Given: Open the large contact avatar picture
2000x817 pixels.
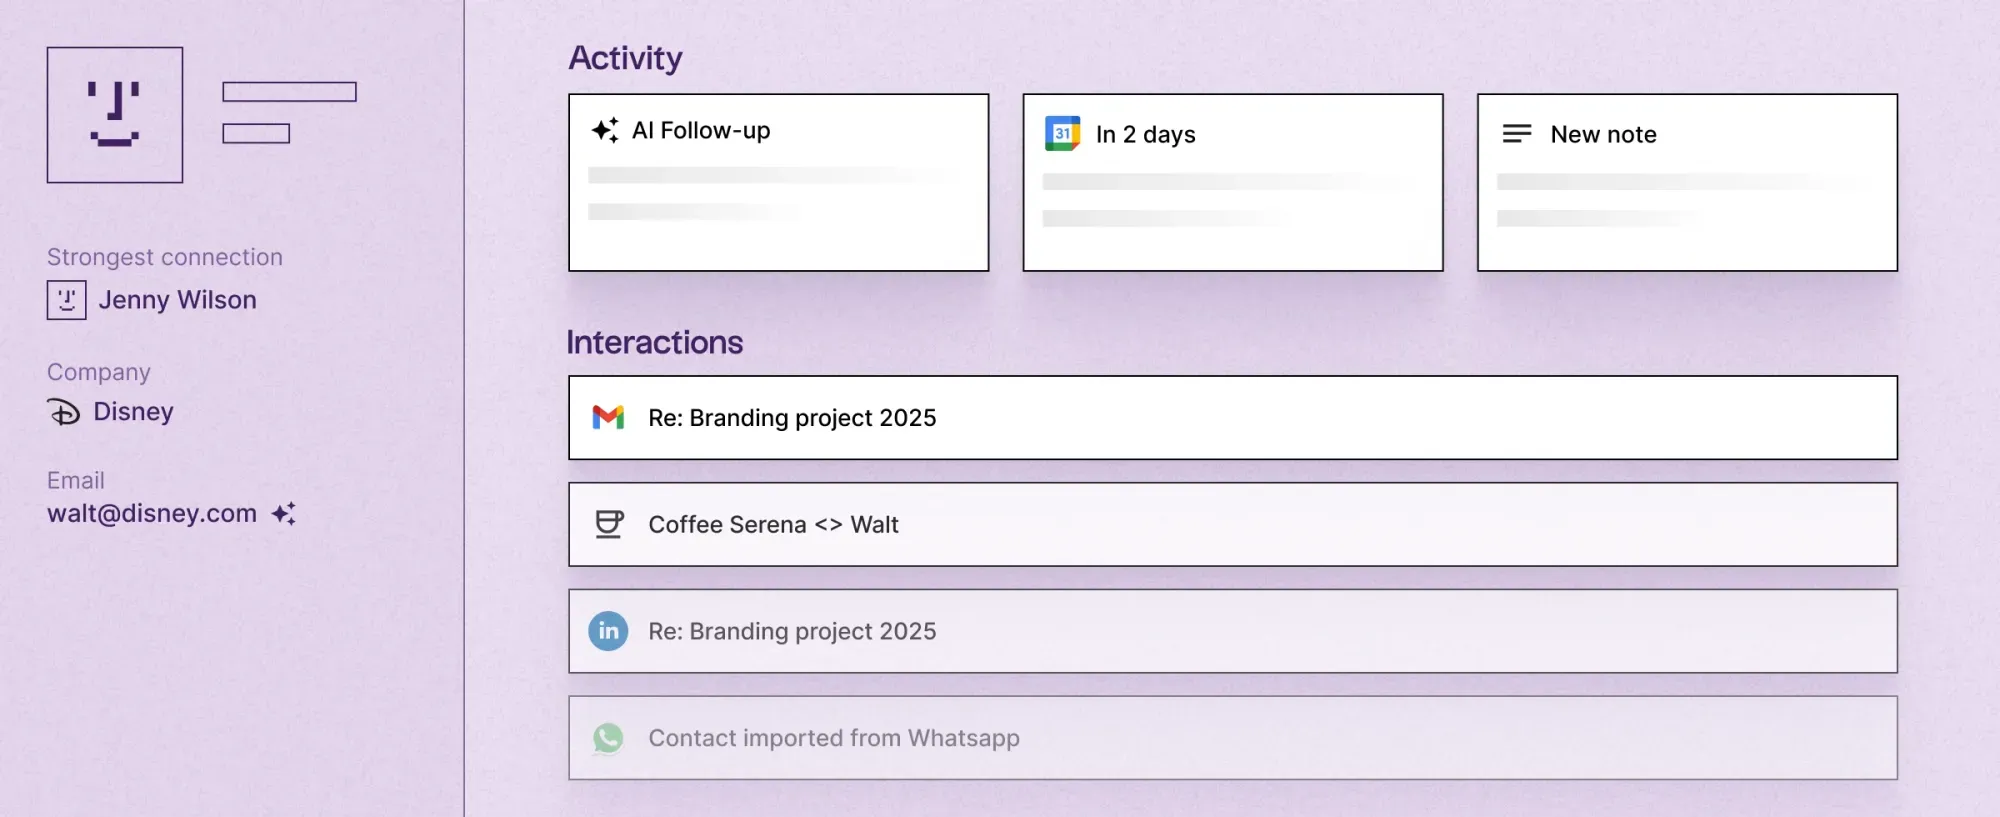Looking at the screenshot, I should (115, 115).
